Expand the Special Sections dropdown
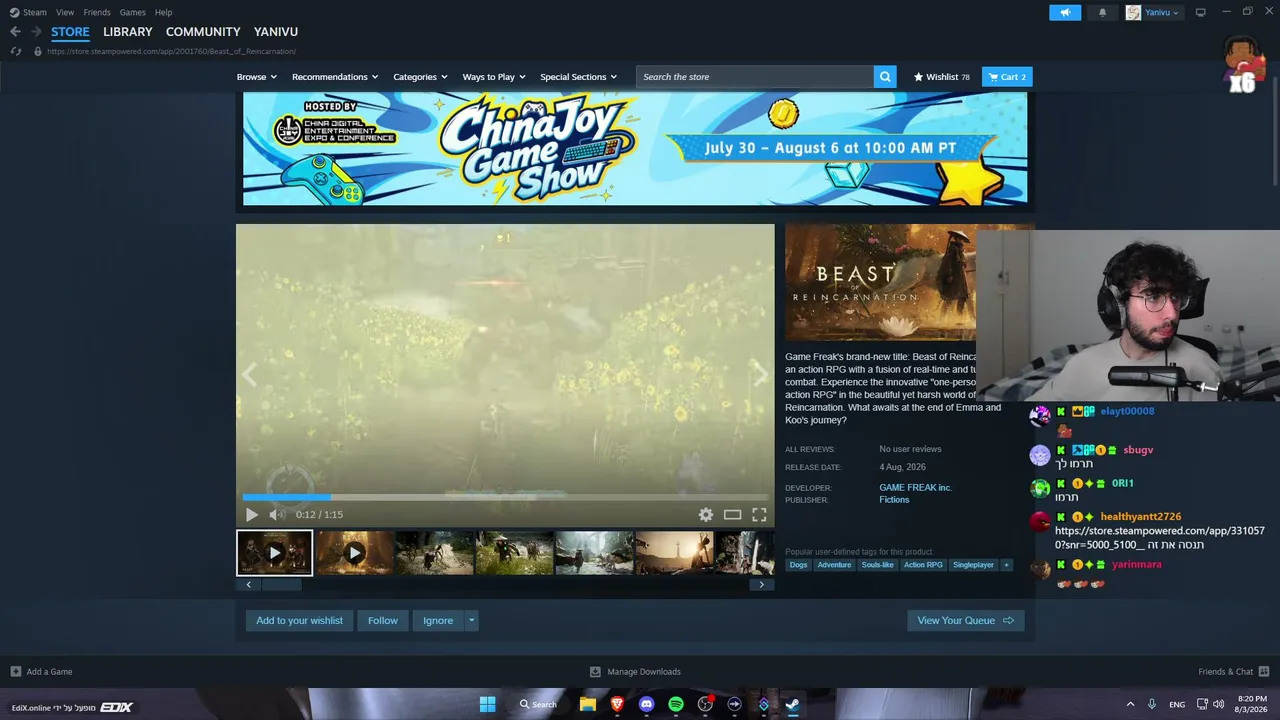Screen dimensions: 1280x720 [578, 77]
